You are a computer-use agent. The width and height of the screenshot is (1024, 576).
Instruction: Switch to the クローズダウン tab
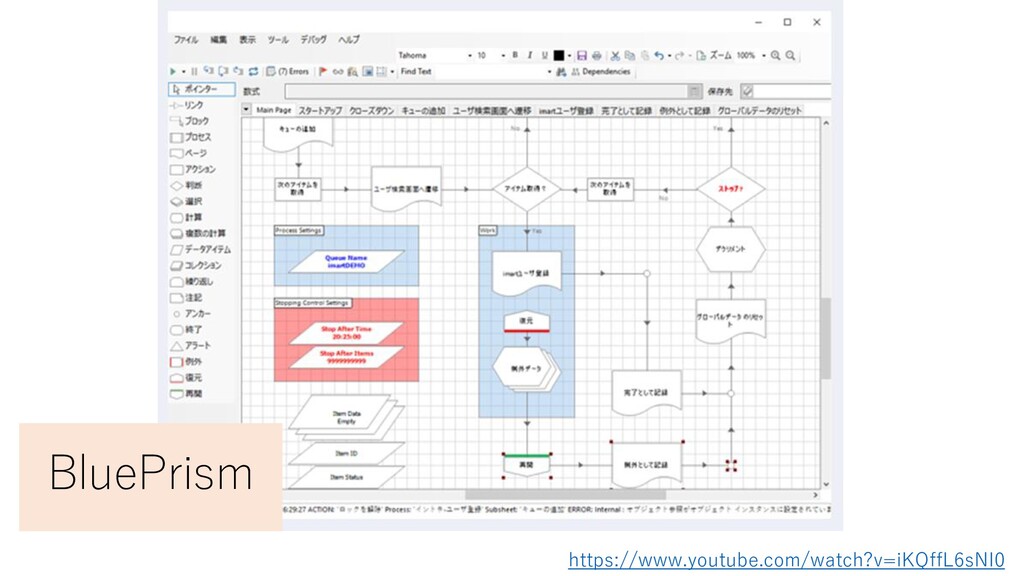(x=371, y=111)
